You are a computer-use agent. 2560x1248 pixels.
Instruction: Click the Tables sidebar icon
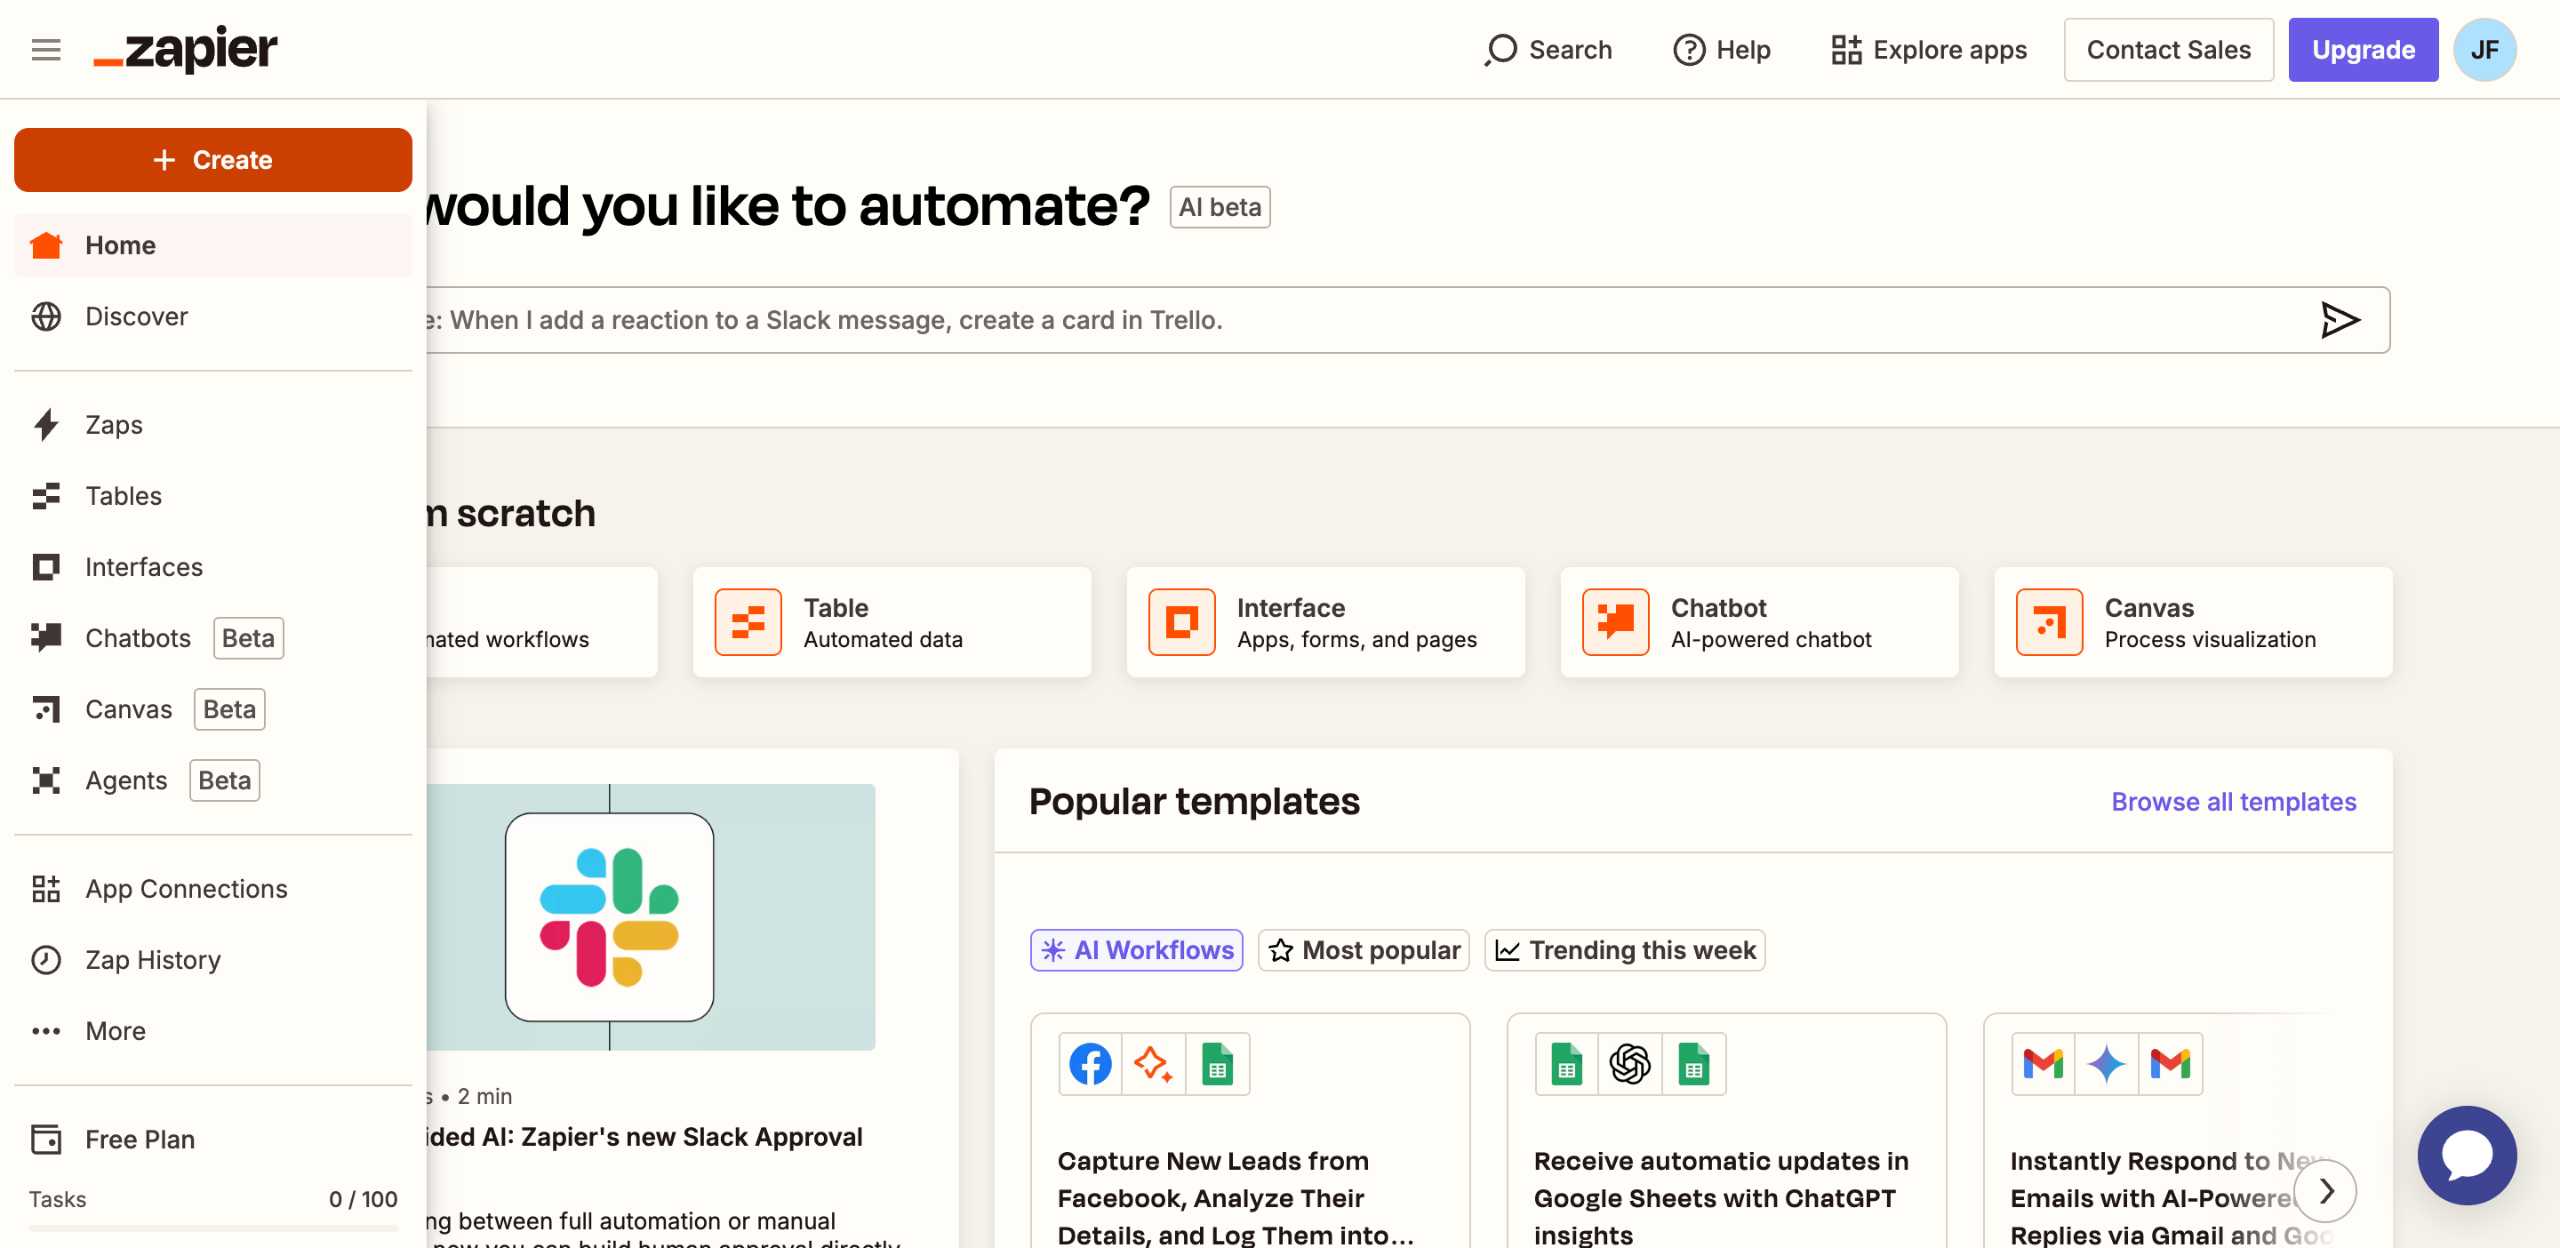tap(46, 496)
